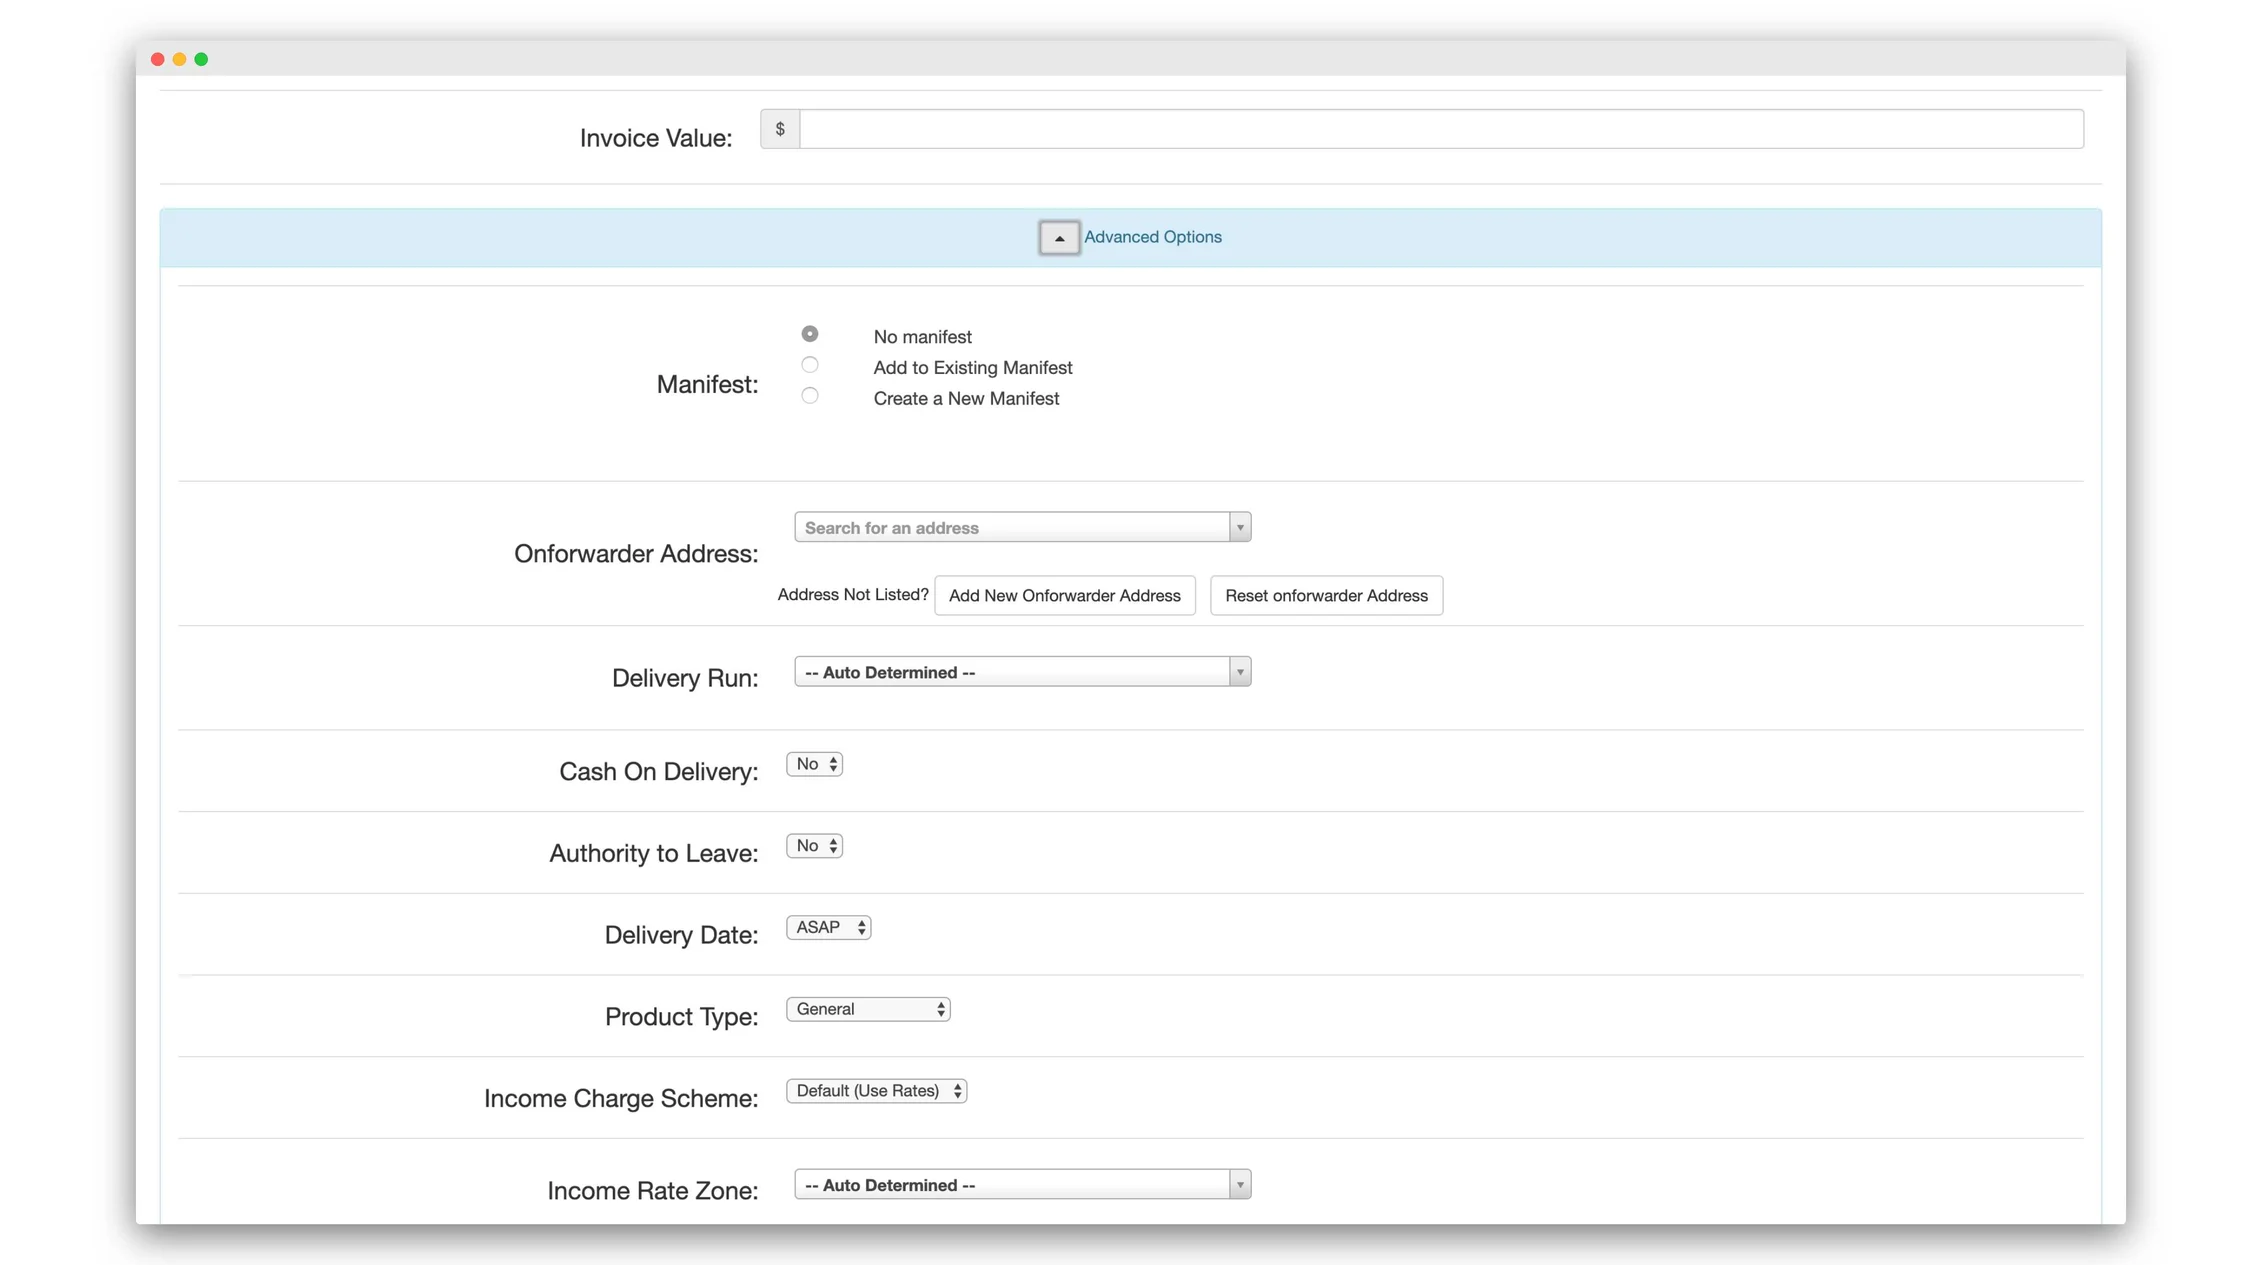Open the Cash On Delivery select

[x=815, y=764]
